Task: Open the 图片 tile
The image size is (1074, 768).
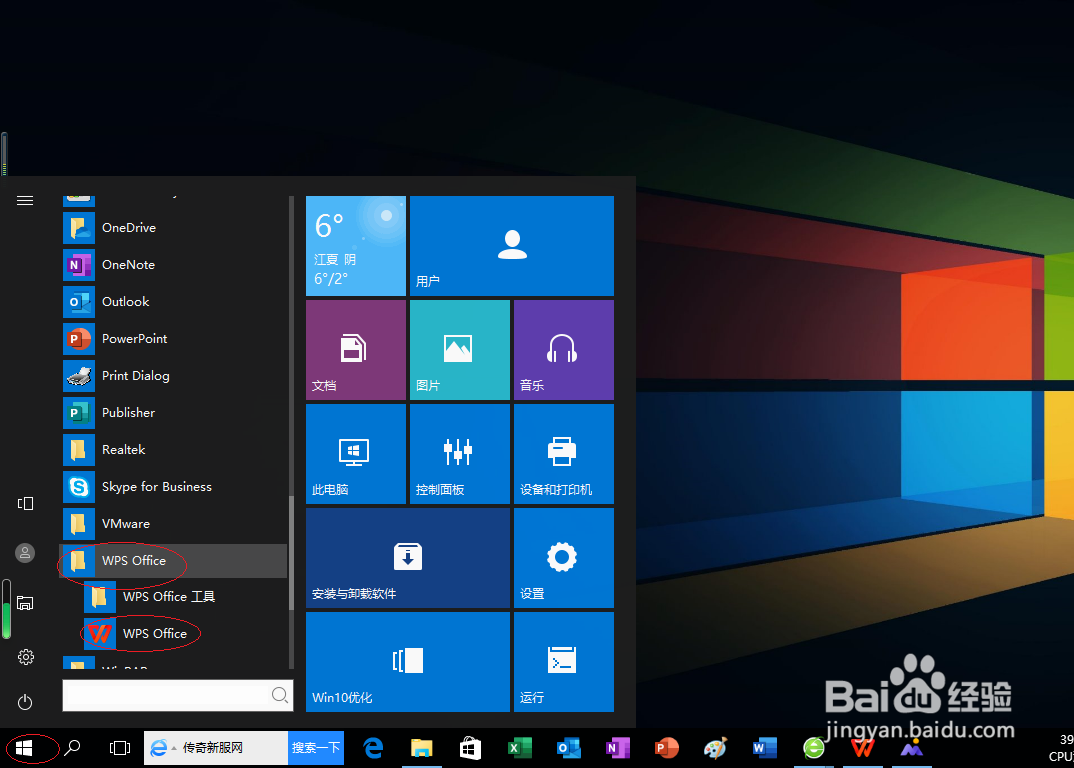Action: pyautogui.click(x=460, y=350)
